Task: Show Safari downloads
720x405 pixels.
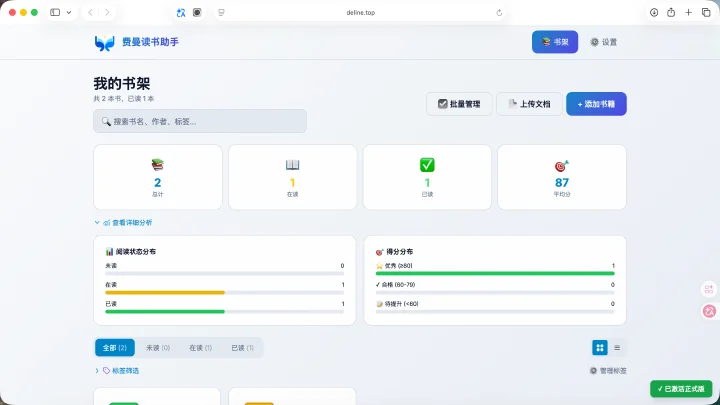Action: pos(654,12)
